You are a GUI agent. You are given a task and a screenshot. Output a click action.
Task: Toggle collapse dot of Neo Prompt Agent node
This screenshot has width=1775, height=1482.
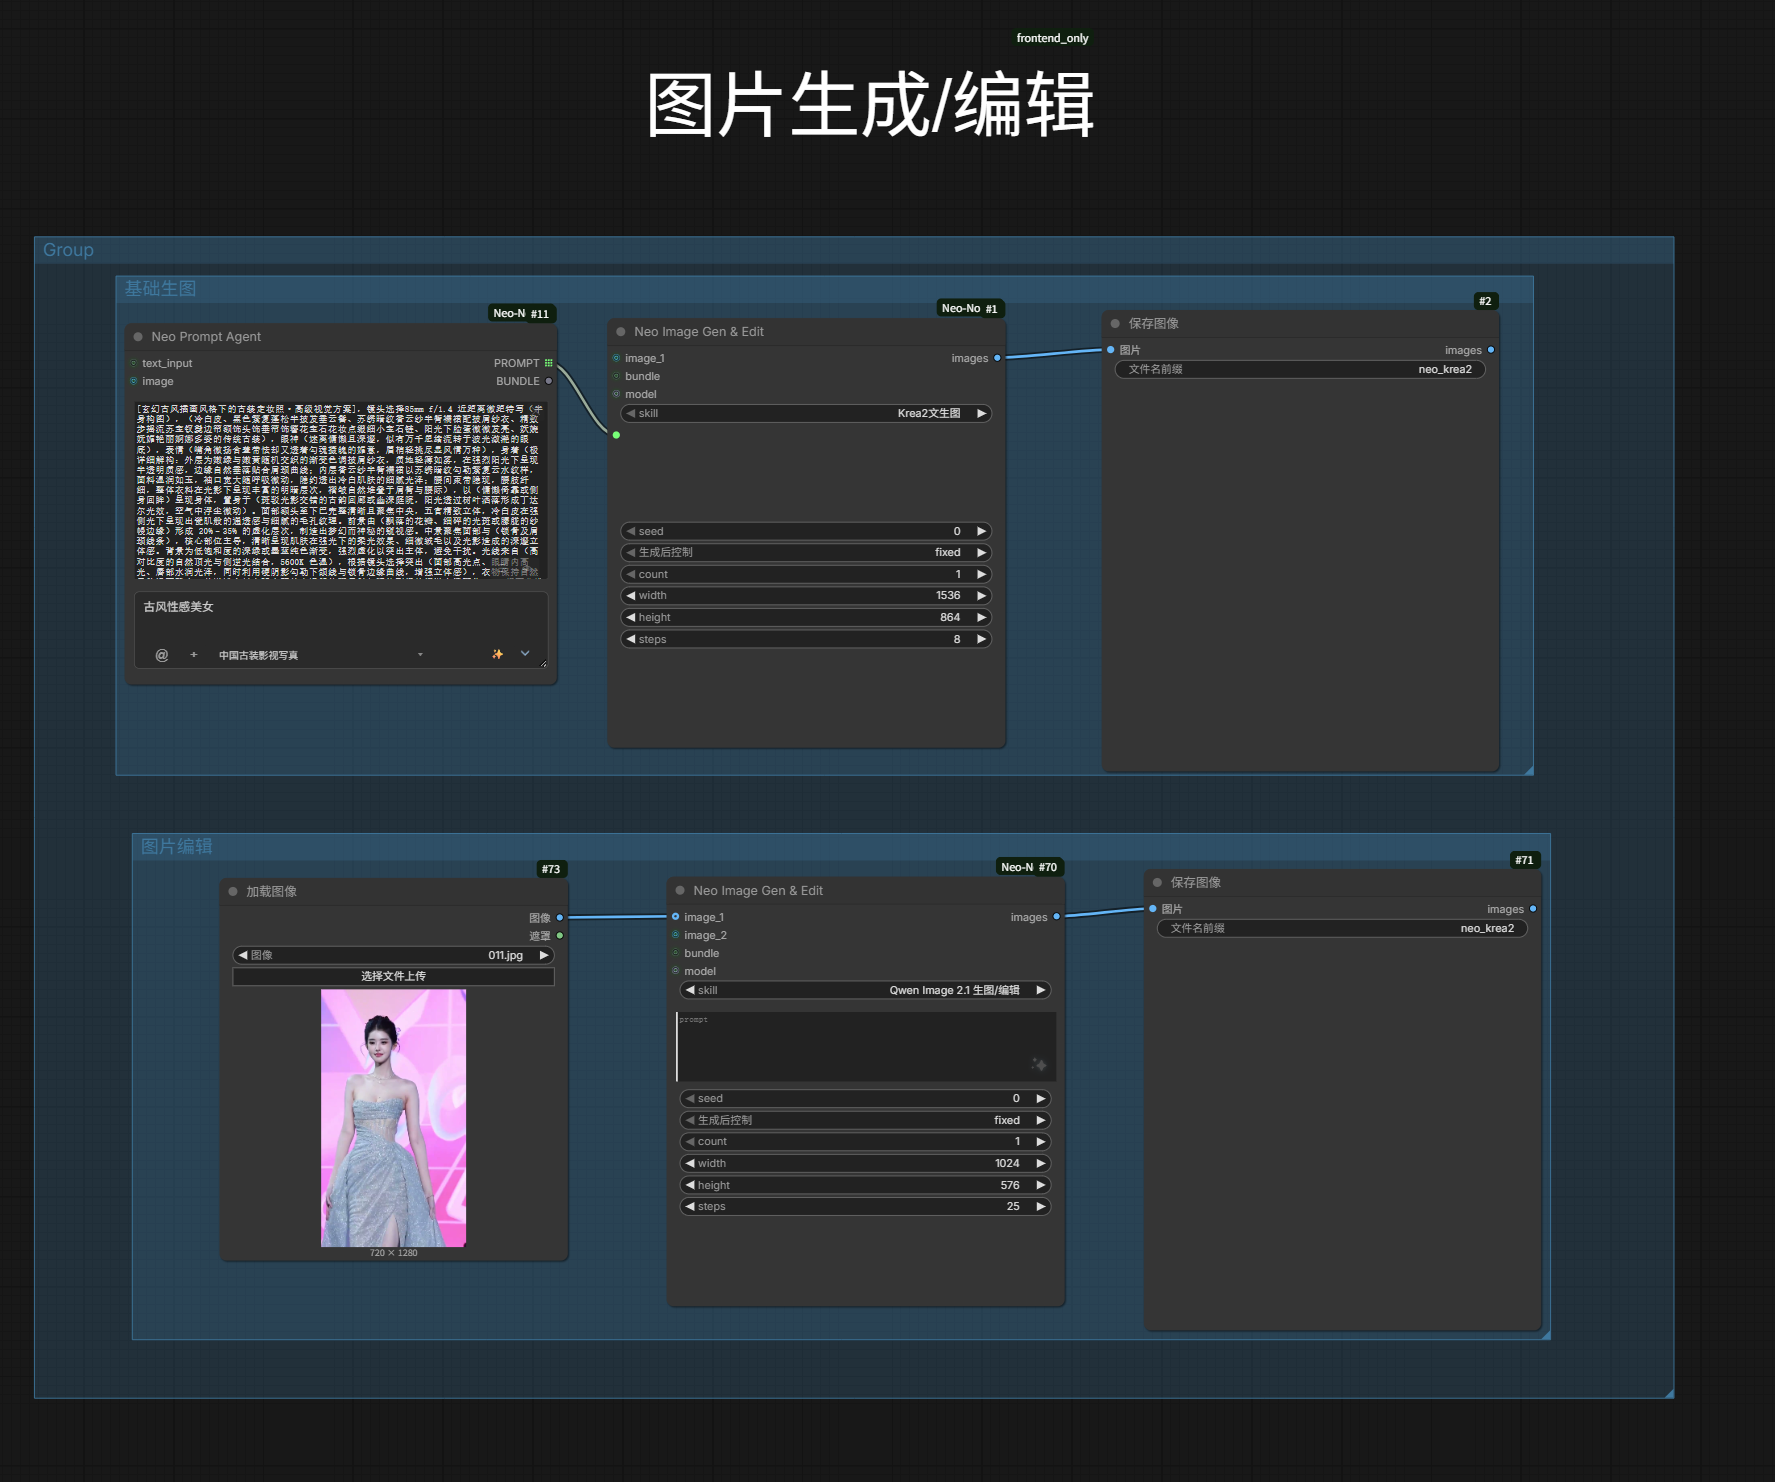click(138, 337)
